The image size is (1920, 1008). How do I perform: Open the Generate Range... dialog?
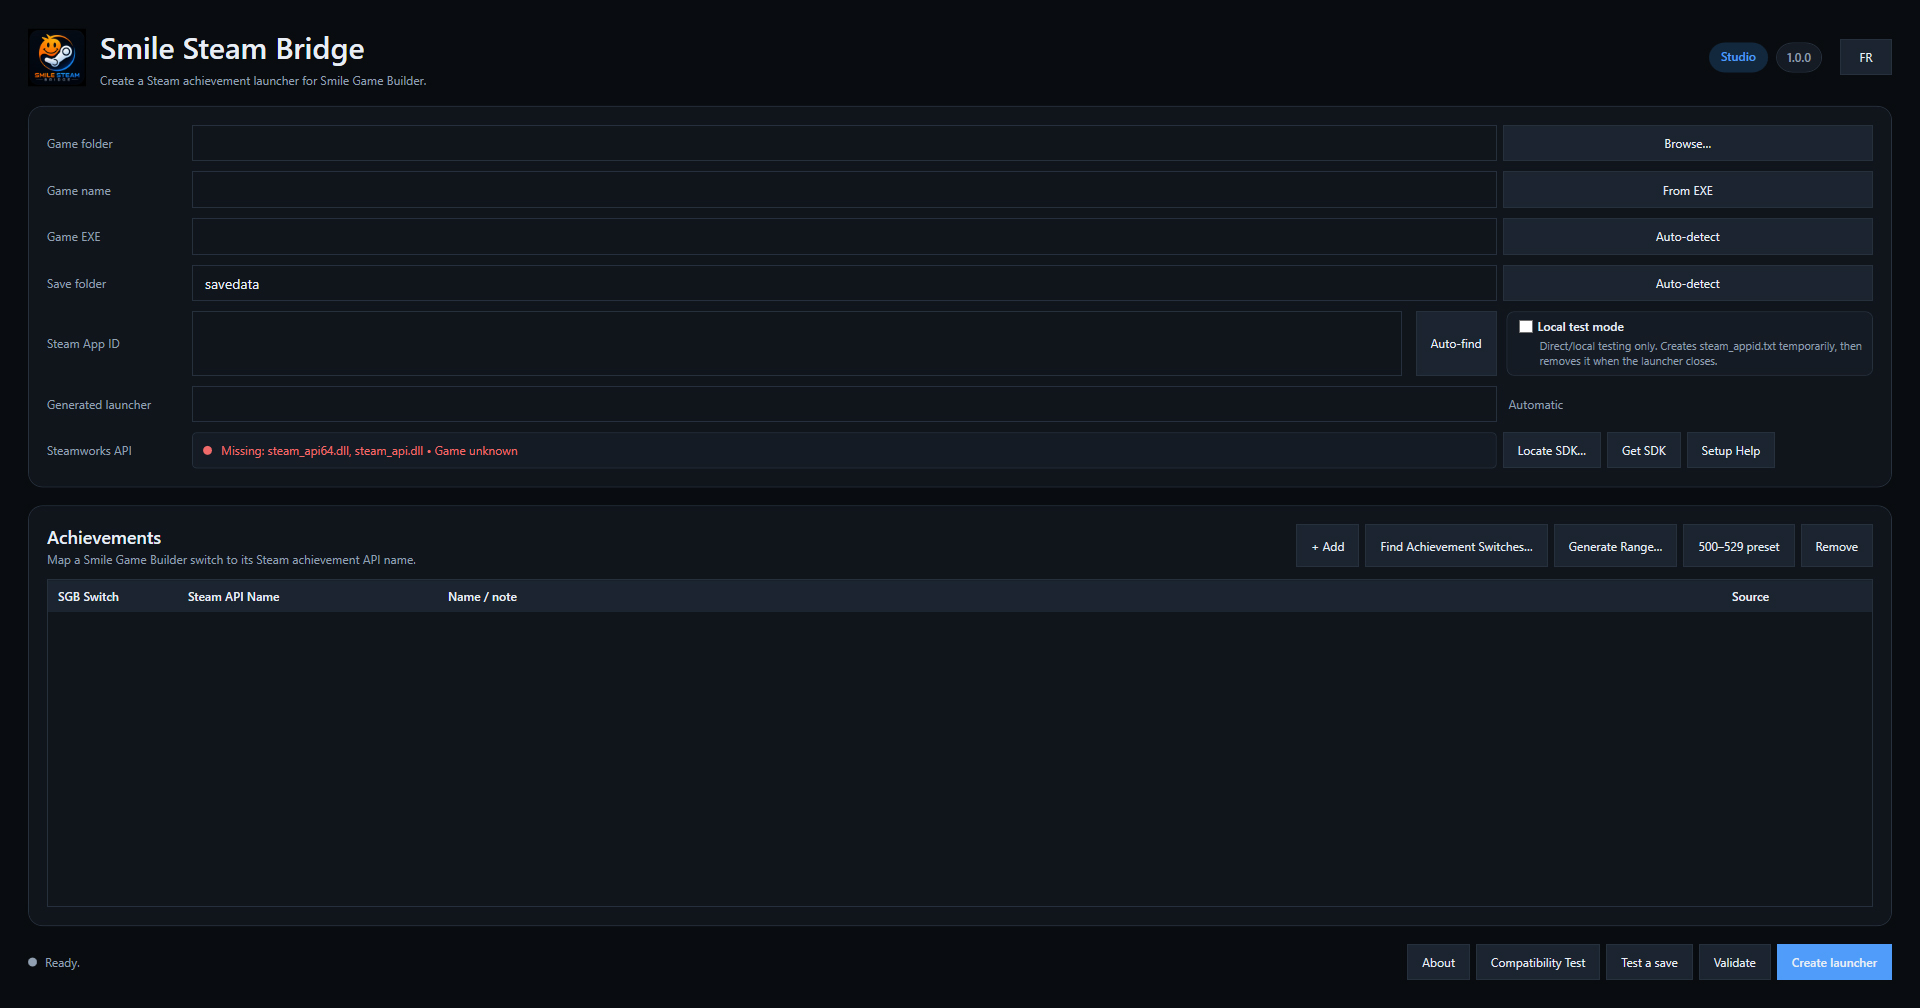point(1616,547)
